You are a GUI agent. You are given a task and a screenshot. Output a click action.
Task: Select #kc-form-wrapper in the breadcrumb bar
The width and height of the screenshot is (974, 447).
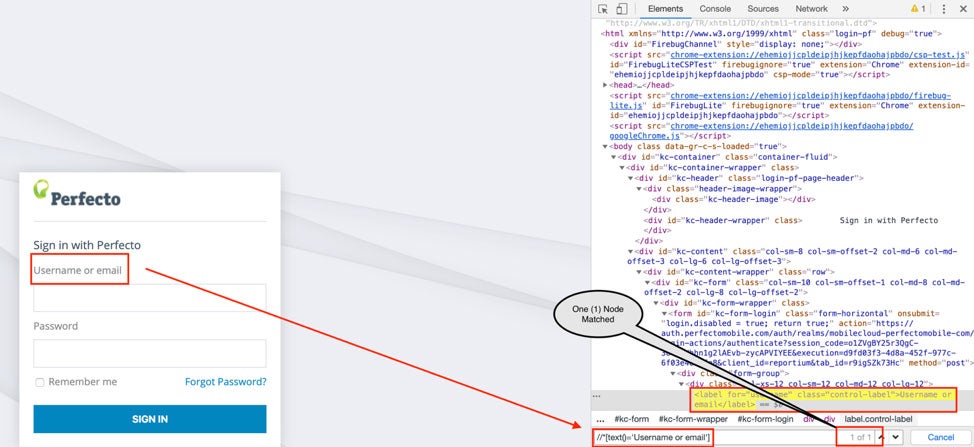tap(693, 419)
